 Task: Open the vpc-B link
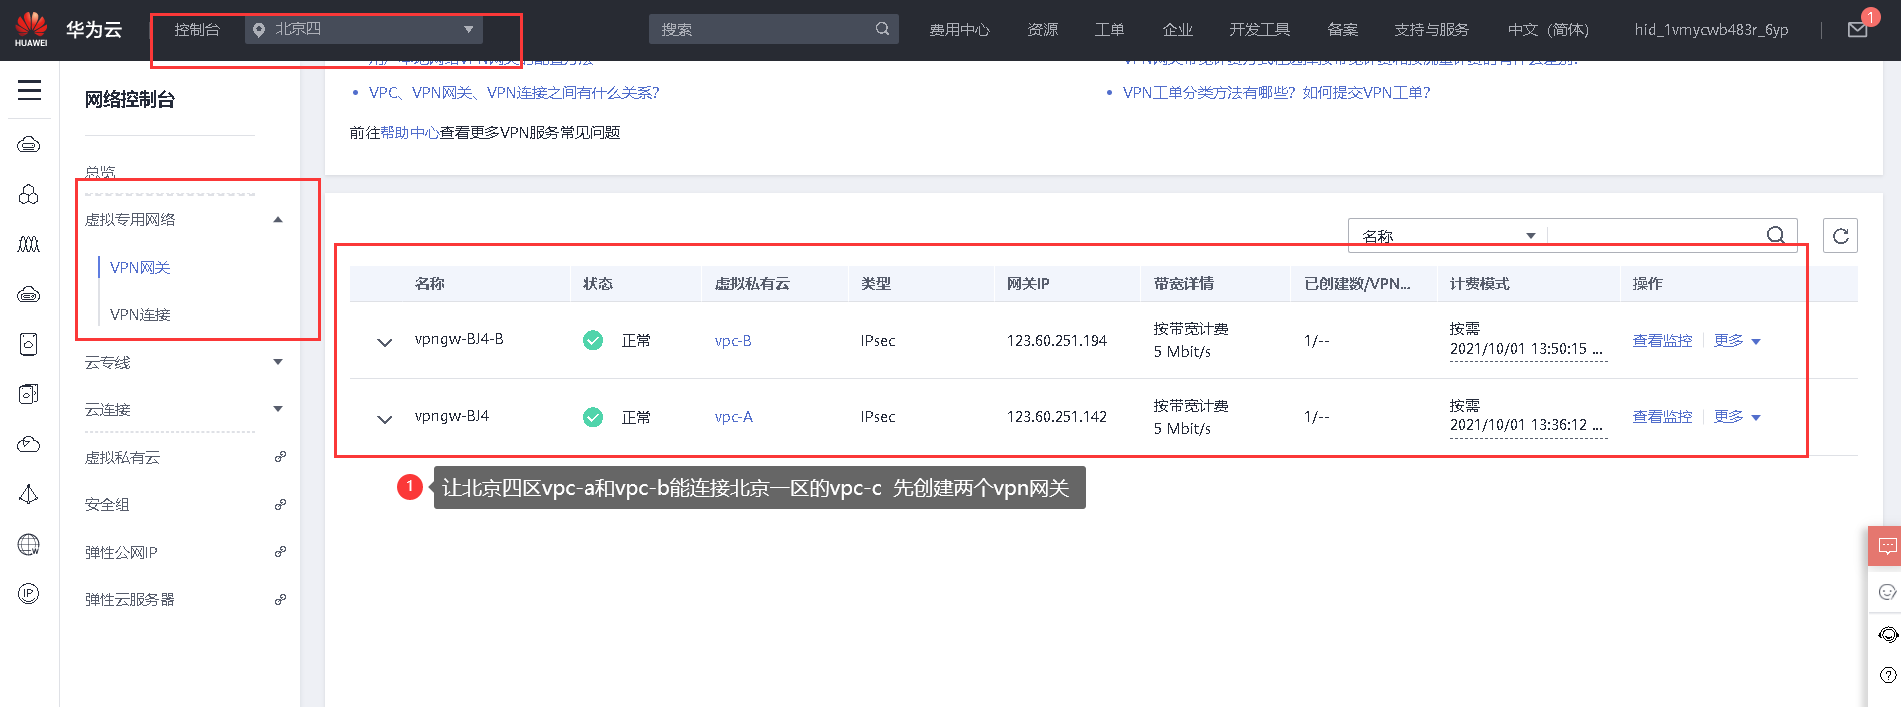733,341
